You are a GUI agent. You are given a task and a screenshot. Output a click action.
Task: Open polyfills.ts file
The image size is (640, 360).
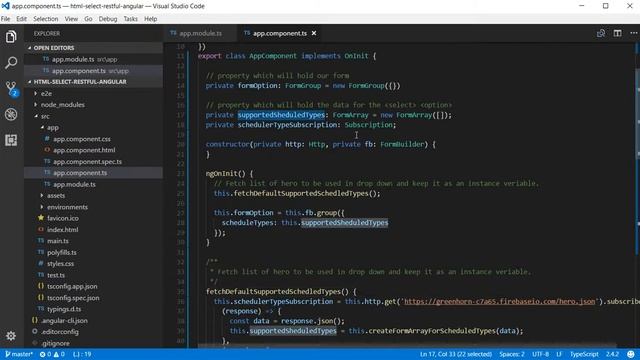pyautogui.click(x=93, y=252)
